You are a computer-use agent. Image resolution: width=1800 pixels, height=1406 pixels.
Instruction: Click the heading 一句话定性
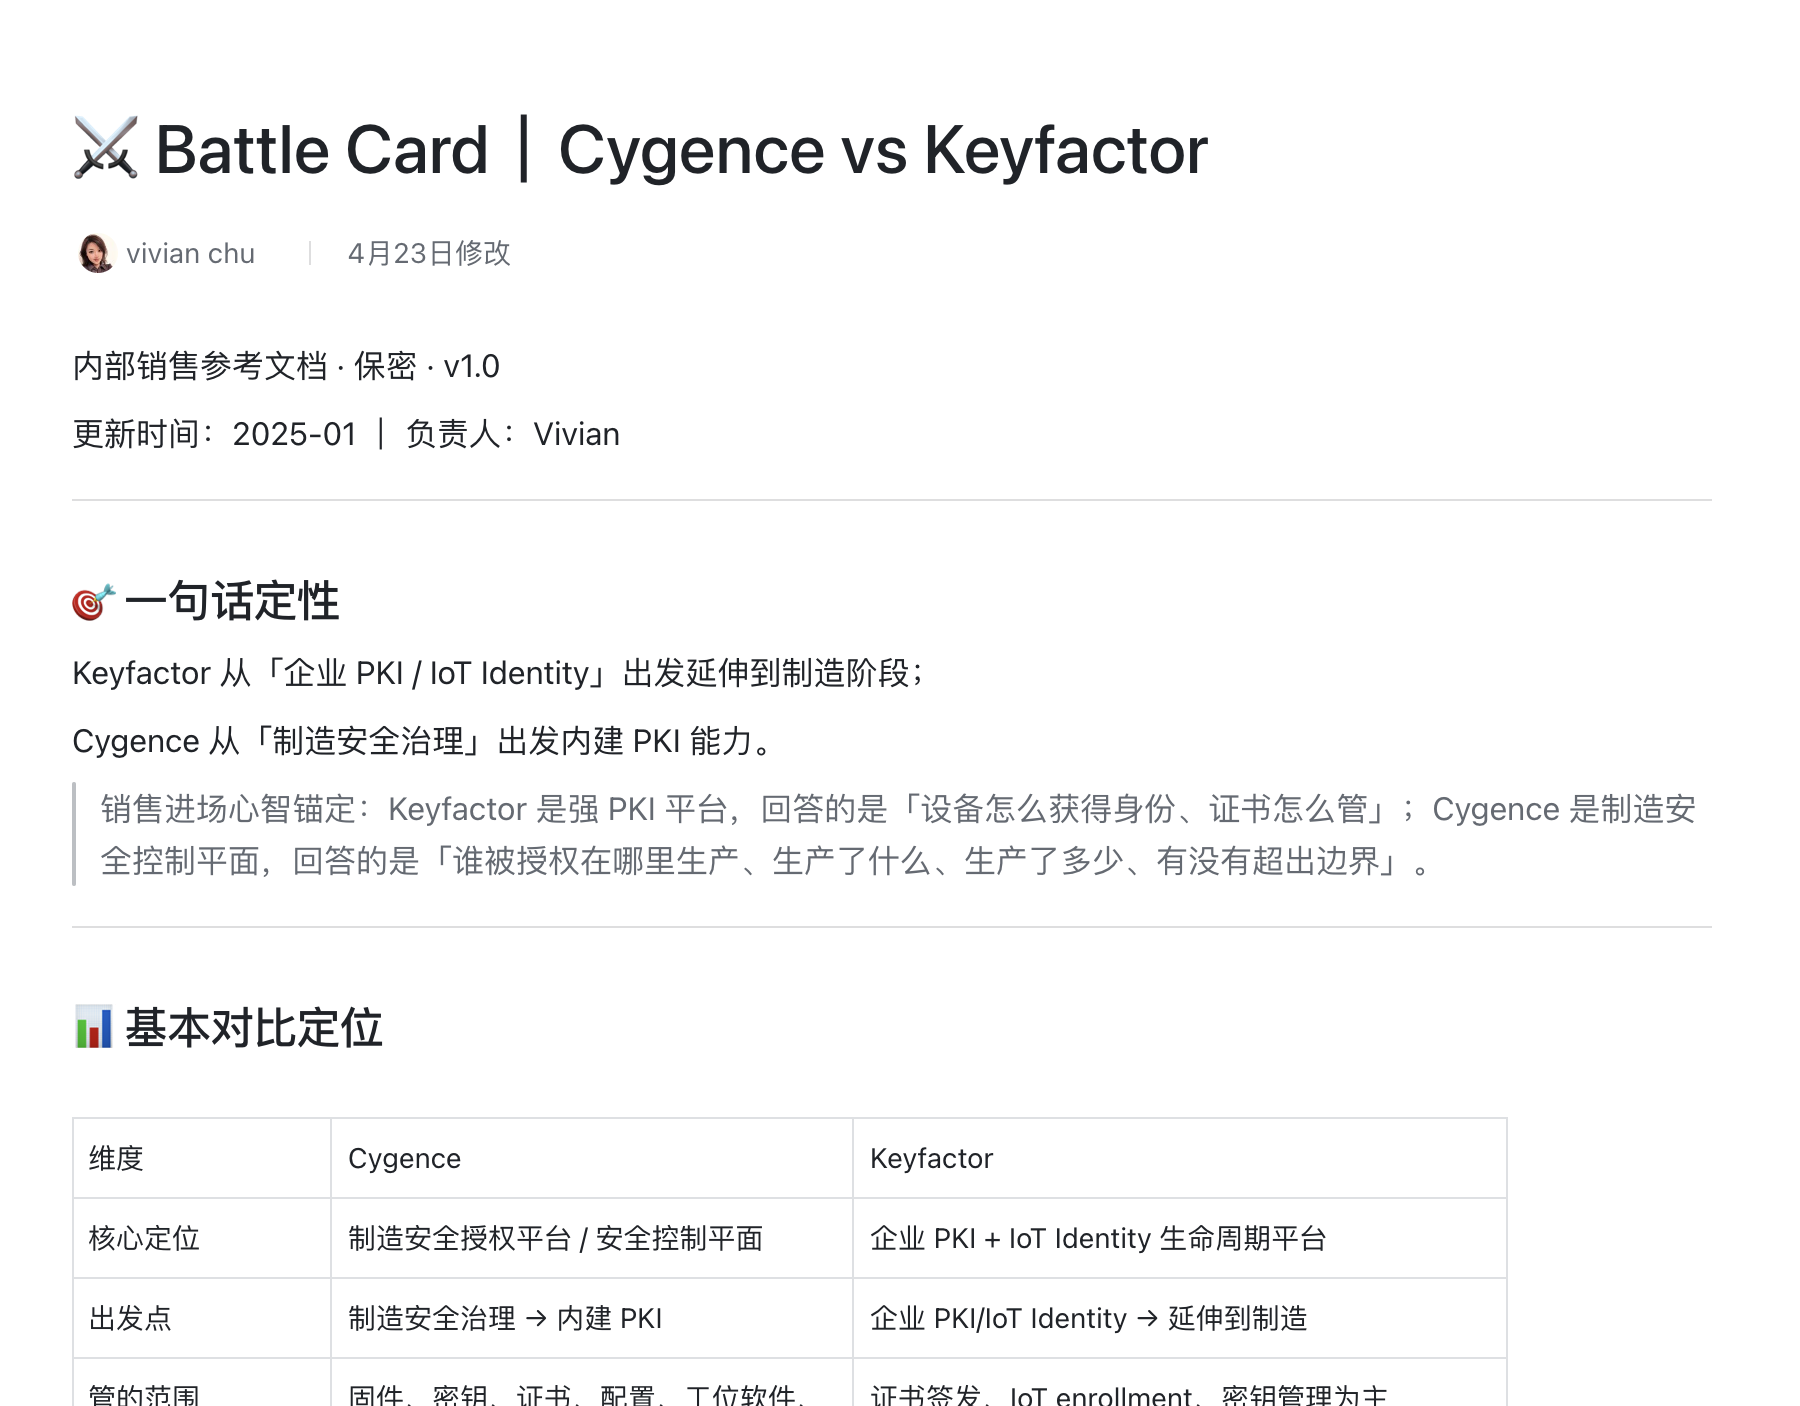click(x=232, y=602)
